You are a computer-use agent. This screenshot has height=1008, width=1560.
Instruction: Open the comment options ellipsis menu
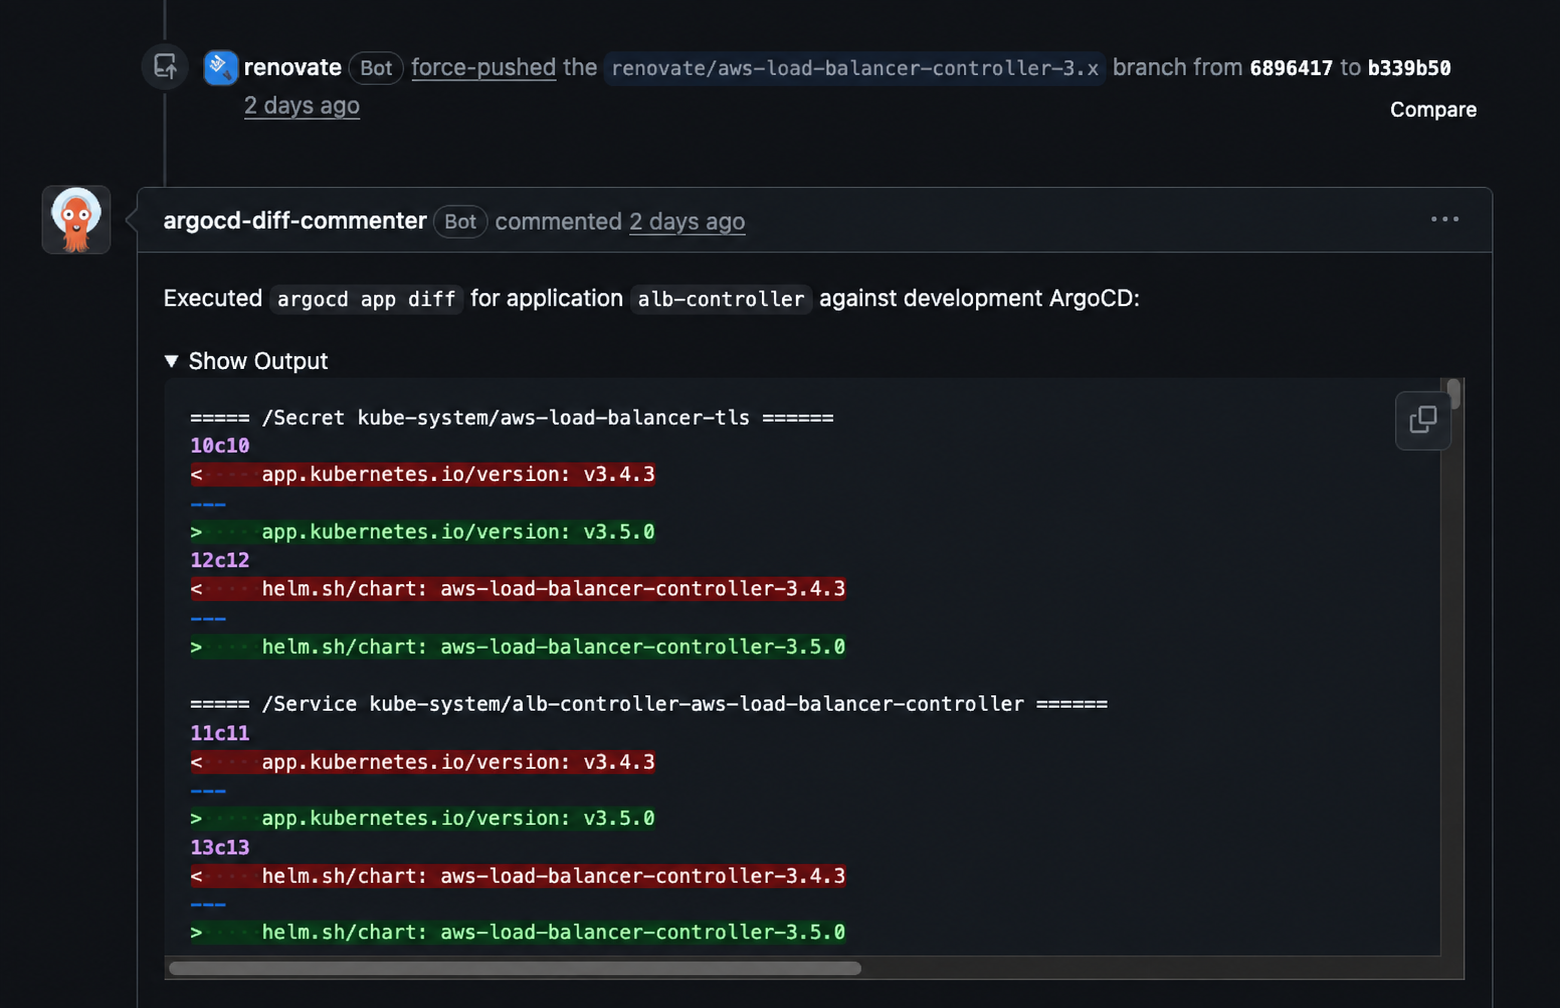coord(1445,219)
